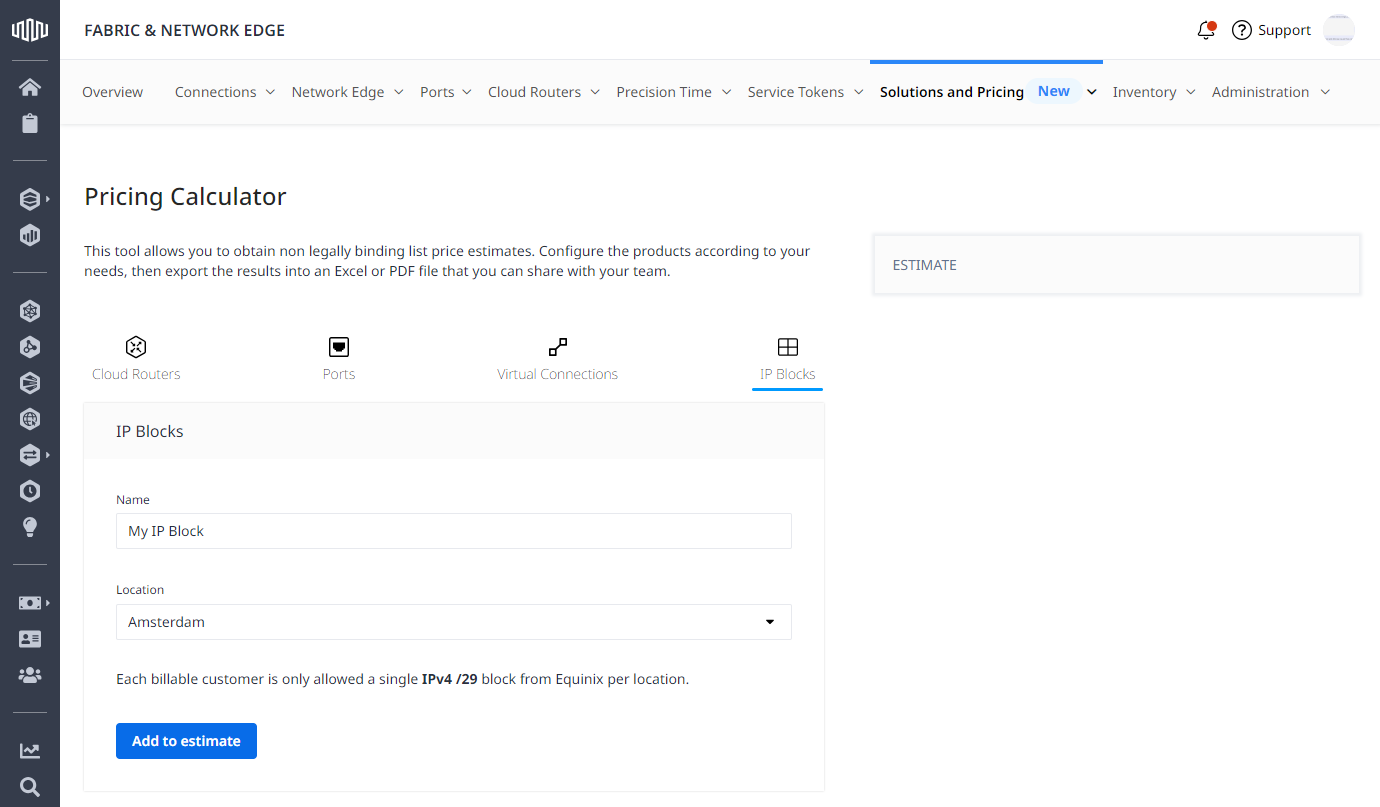Select the Ports calculator tab label
The width and height of the screenshot is (1380, 807).
pyautogui.click(x=339, y=374)
